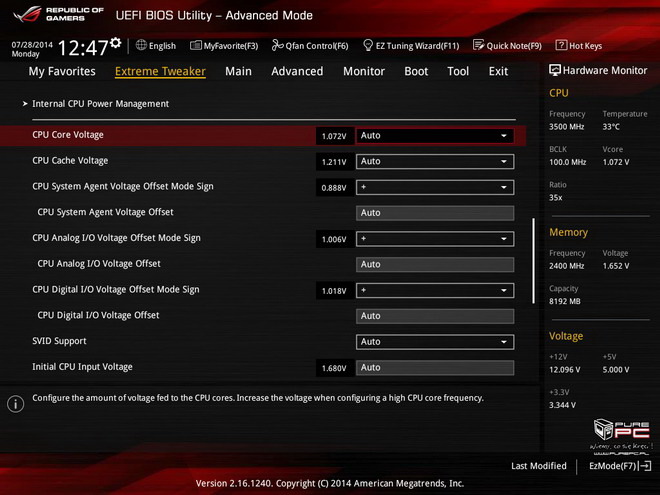Click the 12:47 clock display

(x=83, y=48)
